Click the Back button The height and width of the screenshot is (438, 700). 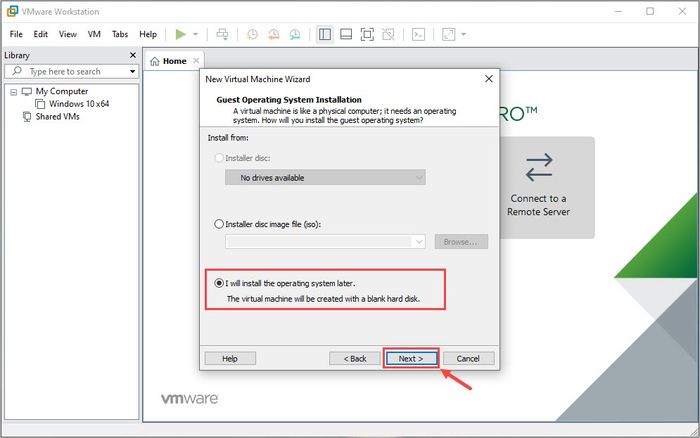pos(355,359)
